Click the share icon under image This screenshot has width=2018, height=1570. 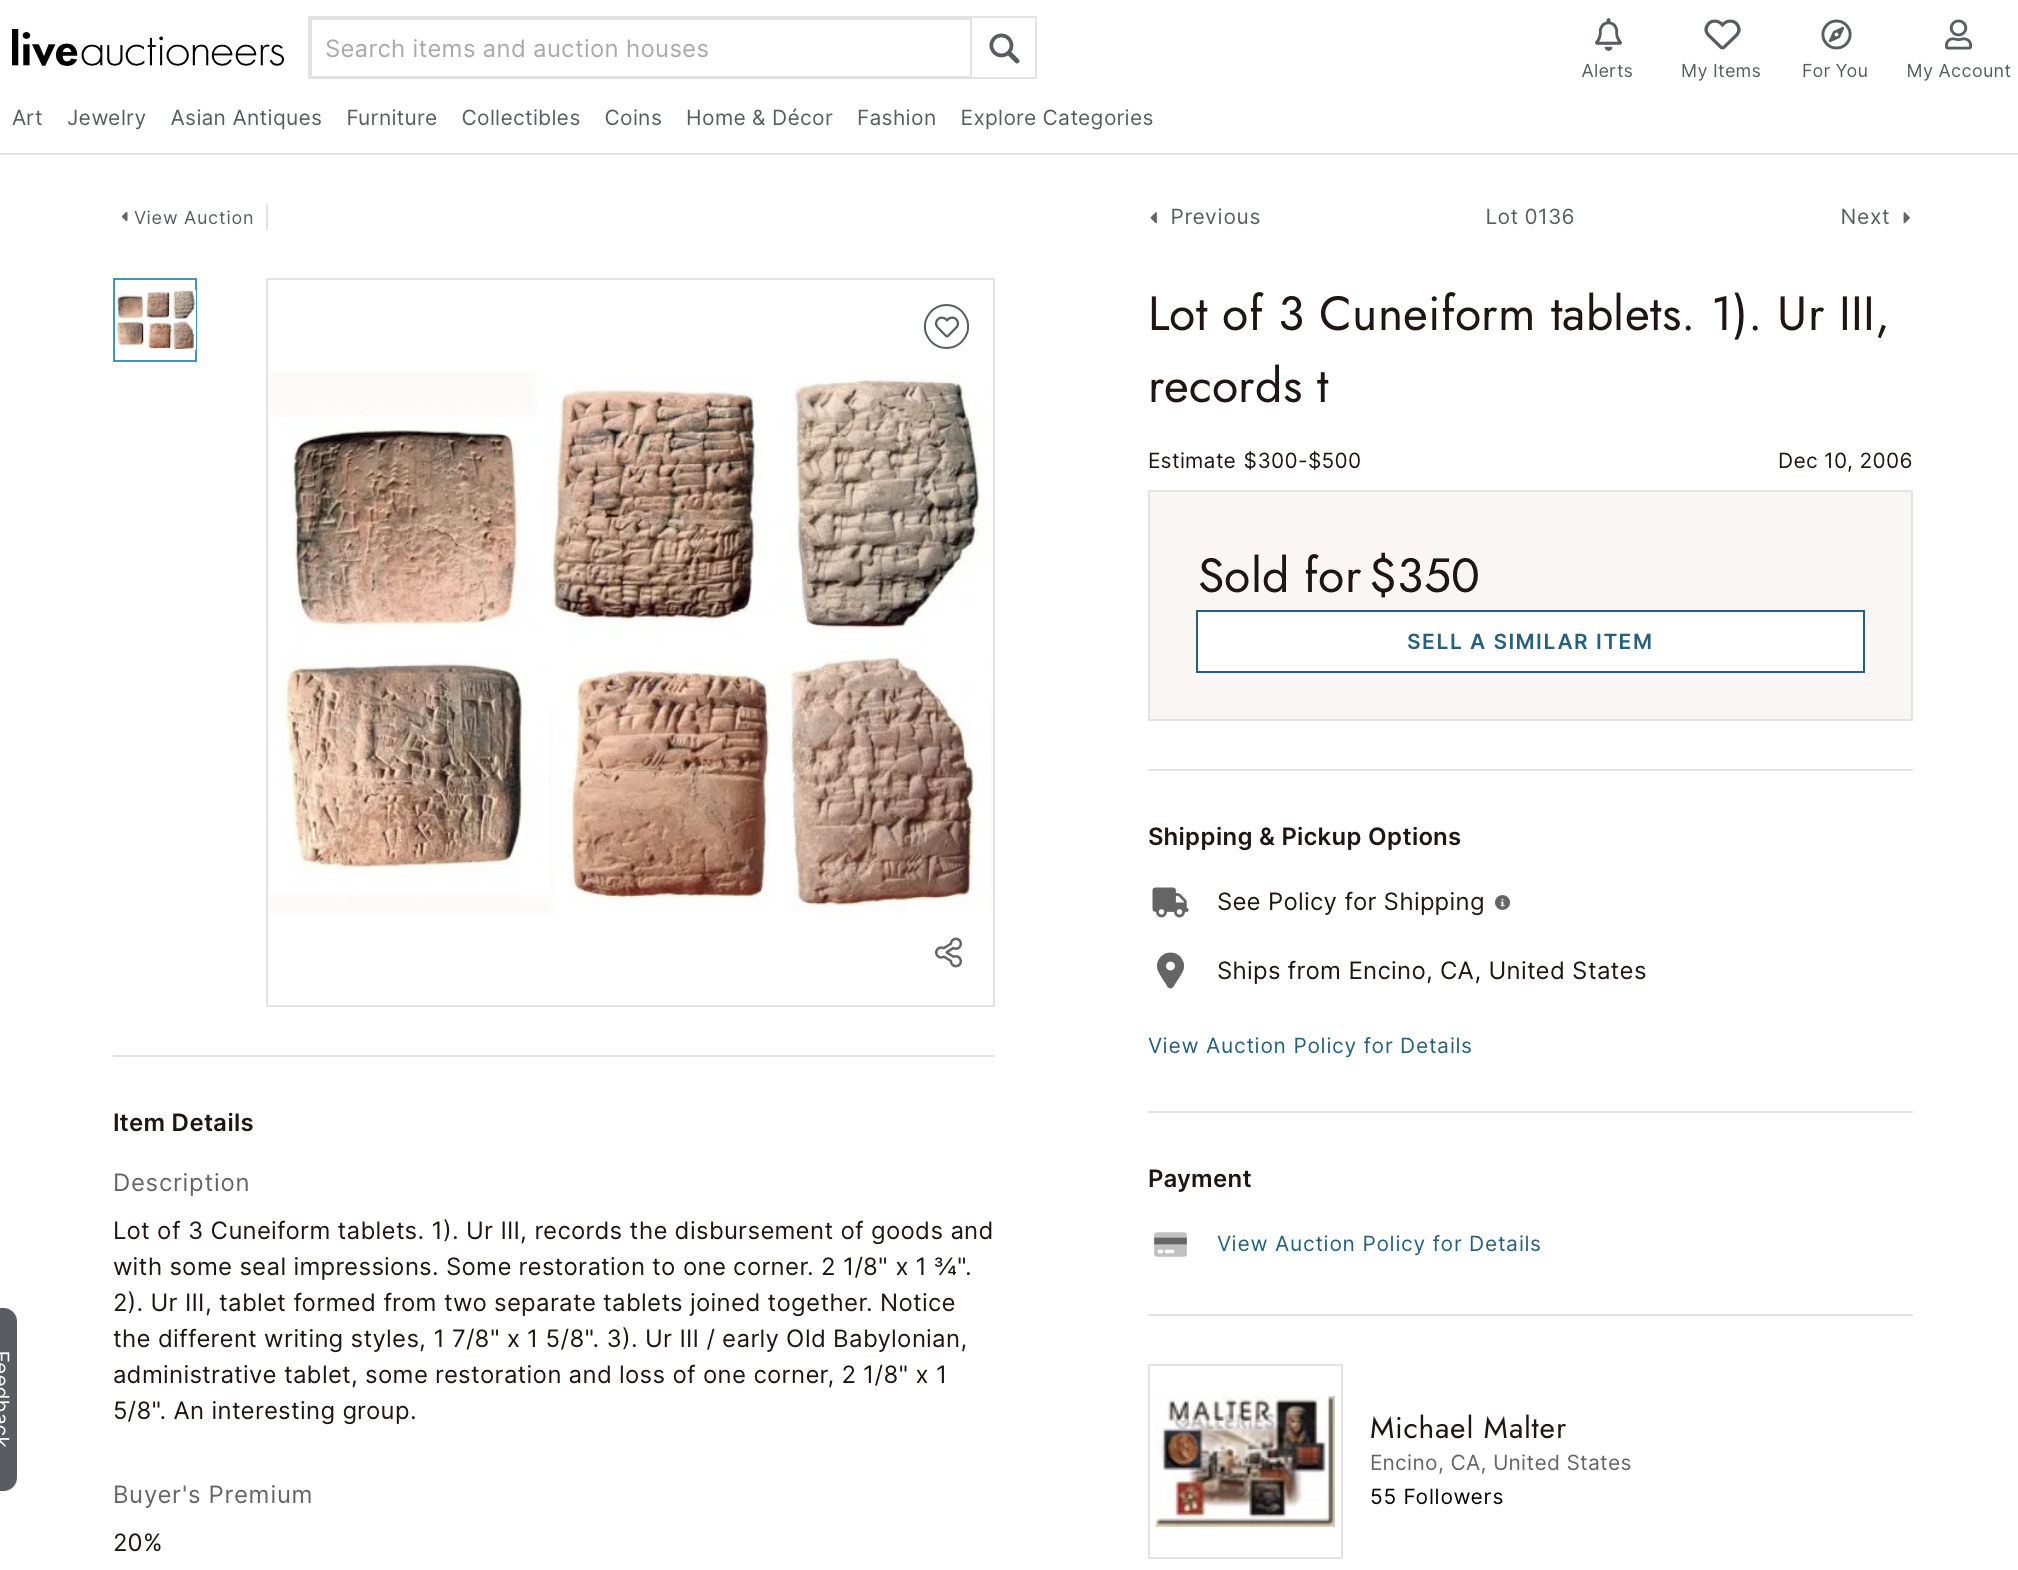[x=948, y=953]
